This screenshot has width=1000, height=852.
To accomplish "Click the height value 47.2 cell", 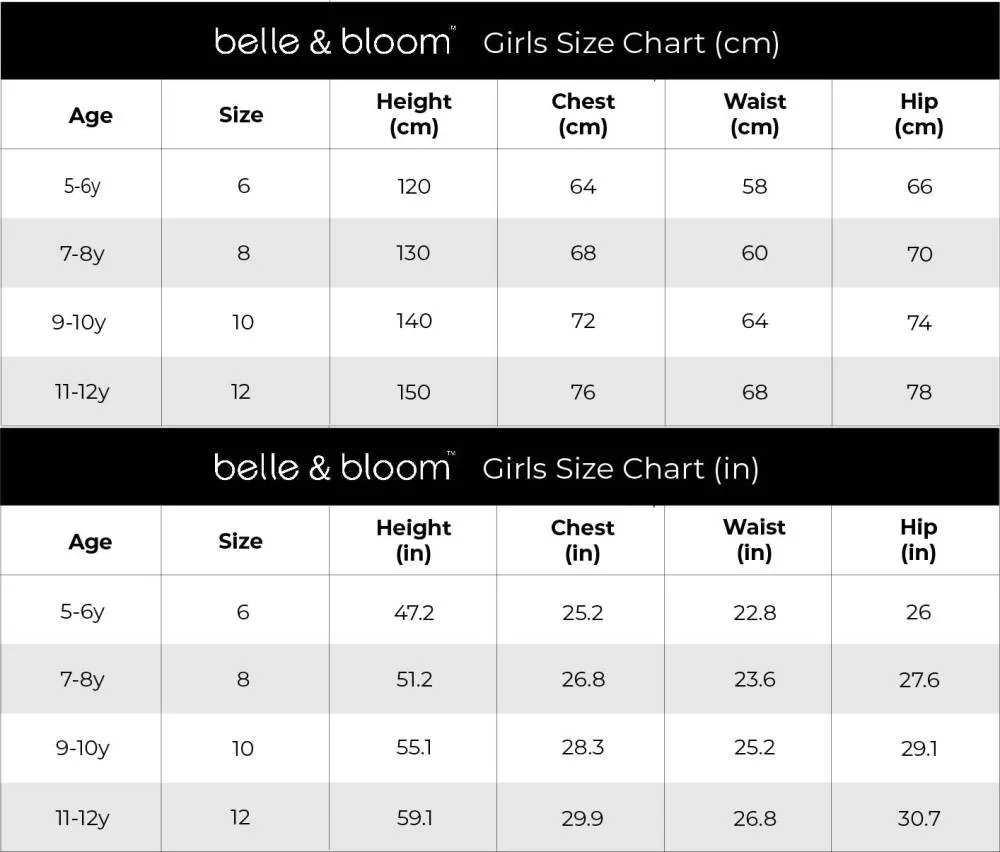I will (414, 612).
